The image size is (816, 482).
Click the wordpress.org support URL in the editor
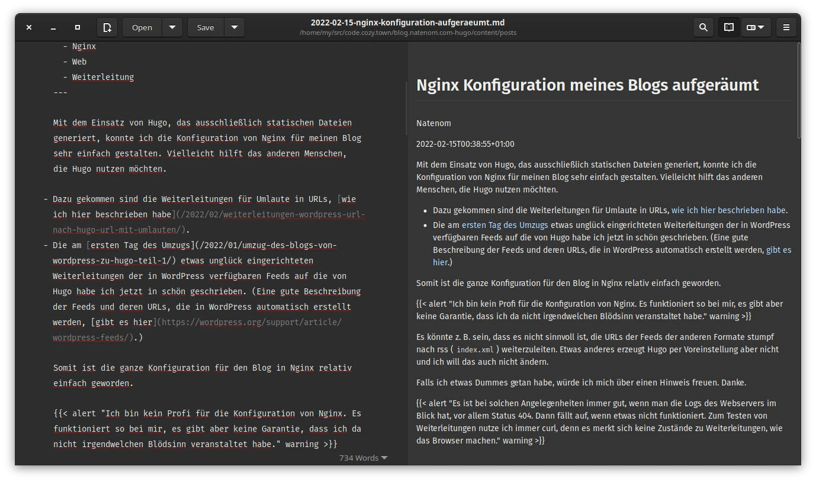197,330
